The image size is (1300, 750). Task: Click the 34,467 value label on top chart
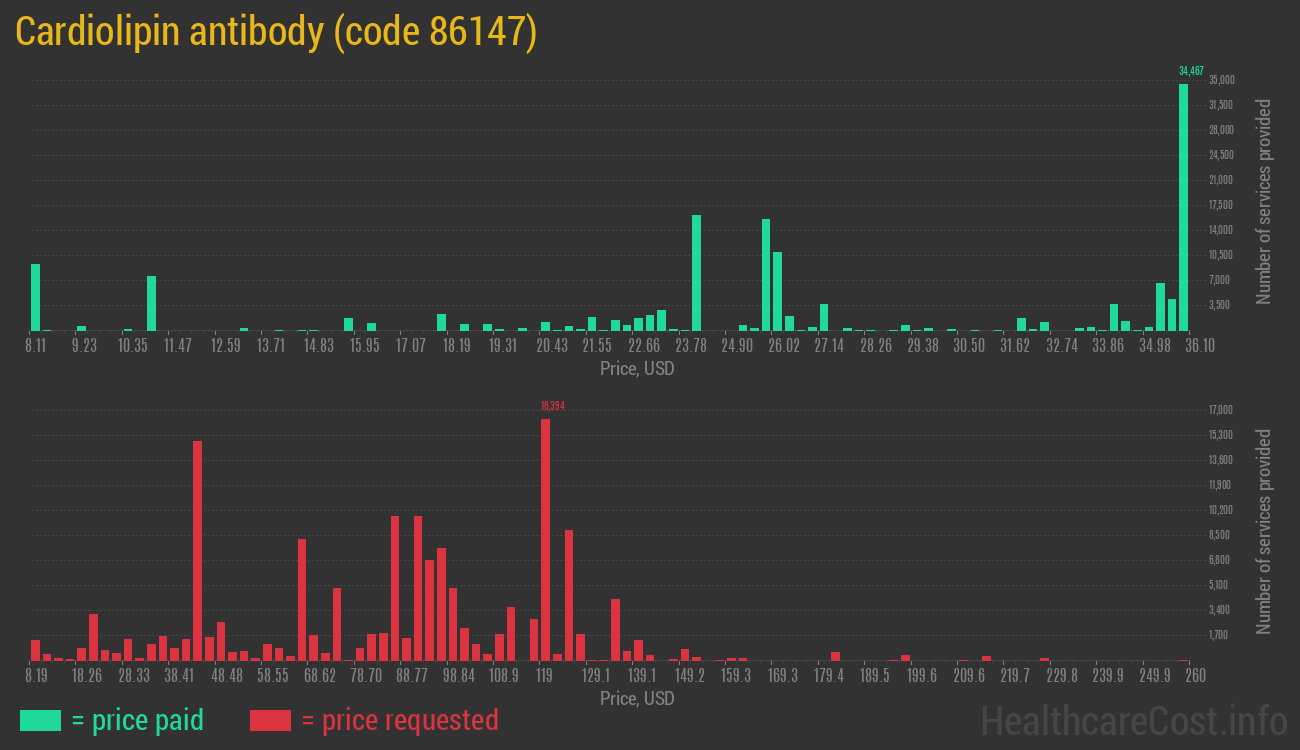(1191, 71)
